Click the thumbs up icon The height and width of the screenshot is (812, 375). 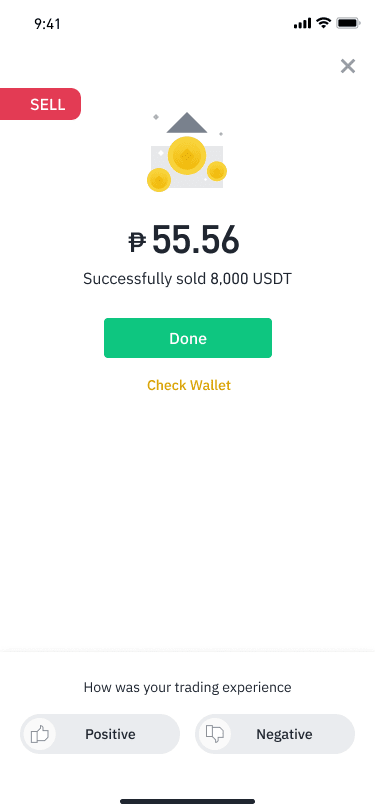39,734
